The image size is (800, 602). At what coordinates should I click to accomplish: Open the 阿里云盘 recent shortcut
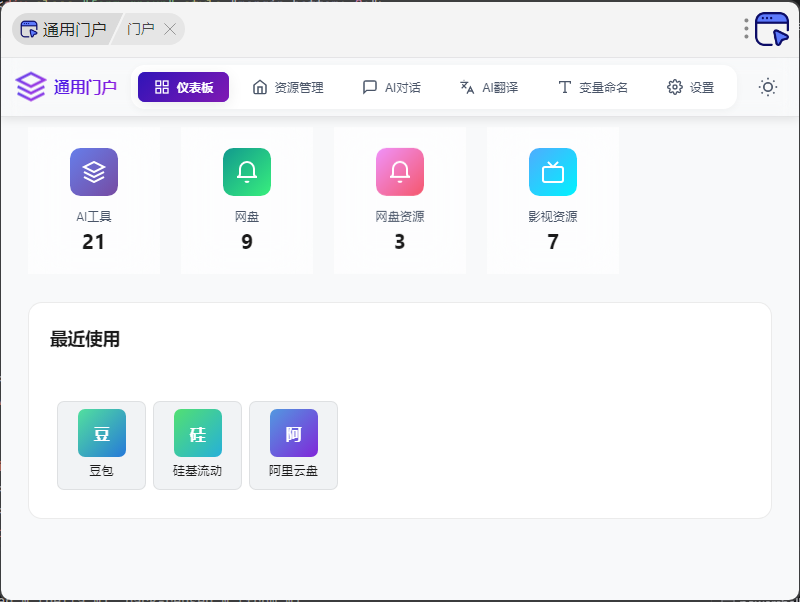point(294,445)
